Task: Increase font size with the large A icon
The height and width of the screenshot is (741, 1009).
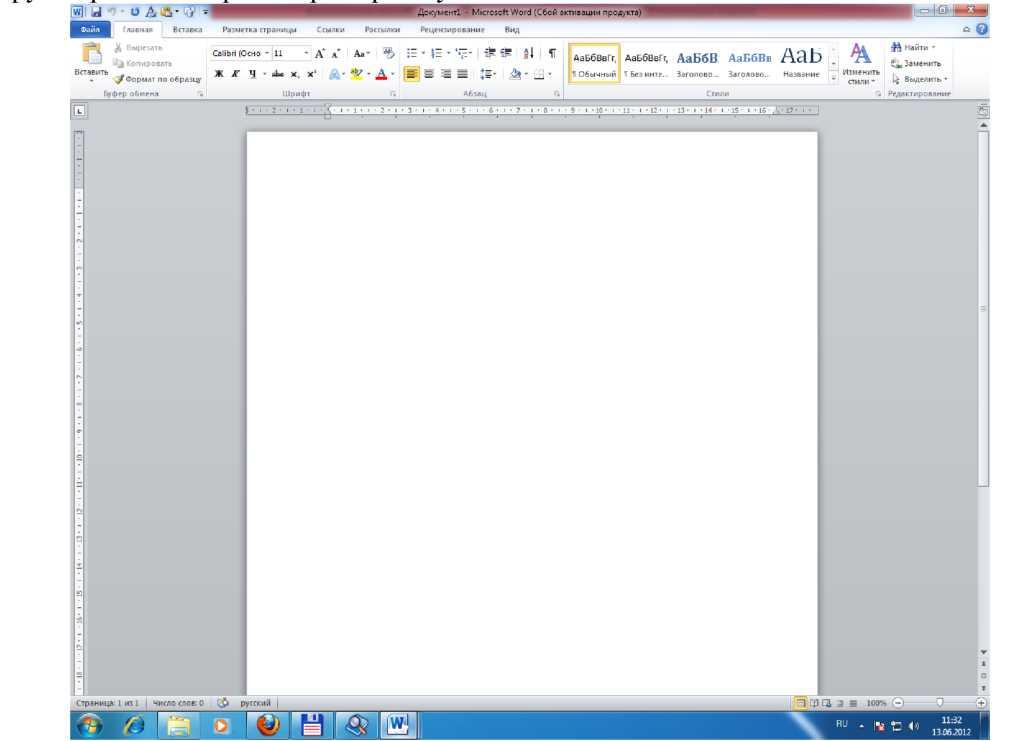Action: point(320,53)
